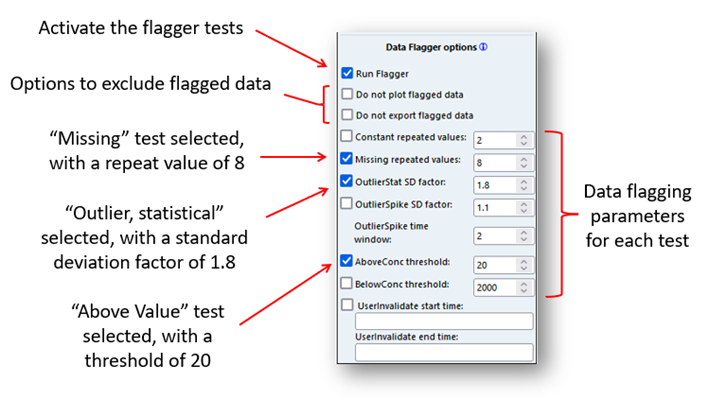Check the BelowConc threshold option
Viewport: 709px width, 400px height.
(346, 284)
